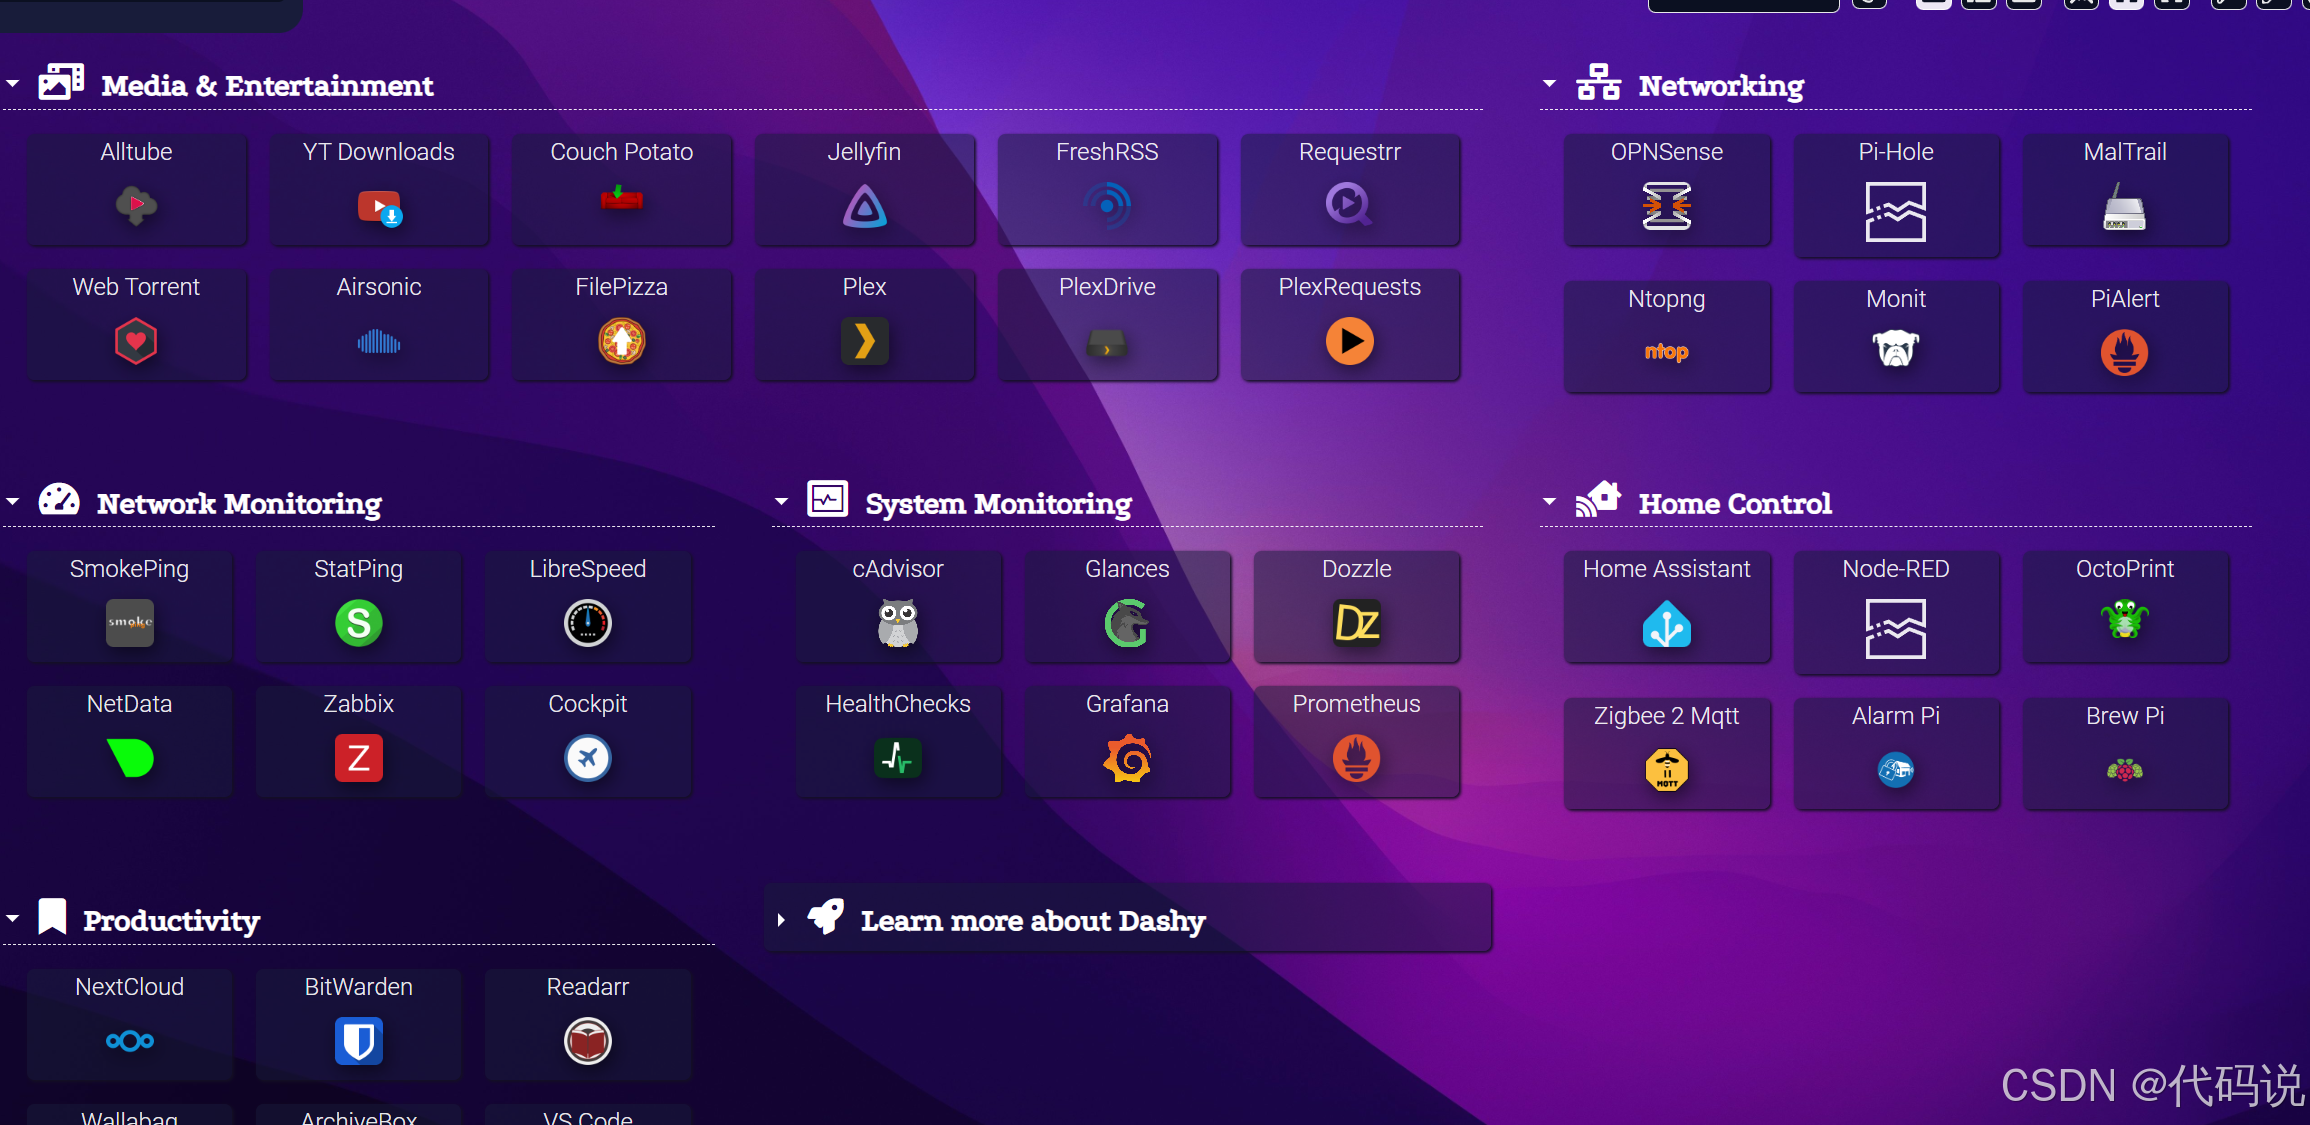The height and width of the screenshot is (1125, 2310).
Task: Open NextCloud logo icon
Action: click(130, 1041)
